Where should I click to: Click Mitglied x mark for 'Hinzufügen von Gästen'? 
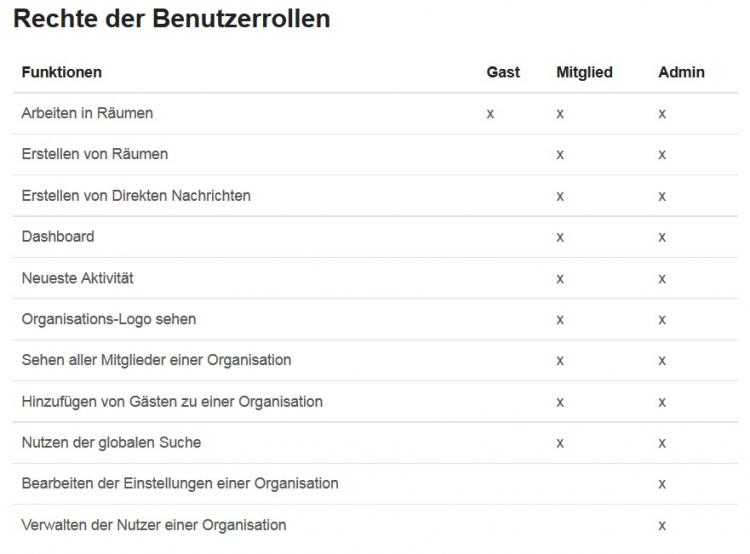[560, 402]
